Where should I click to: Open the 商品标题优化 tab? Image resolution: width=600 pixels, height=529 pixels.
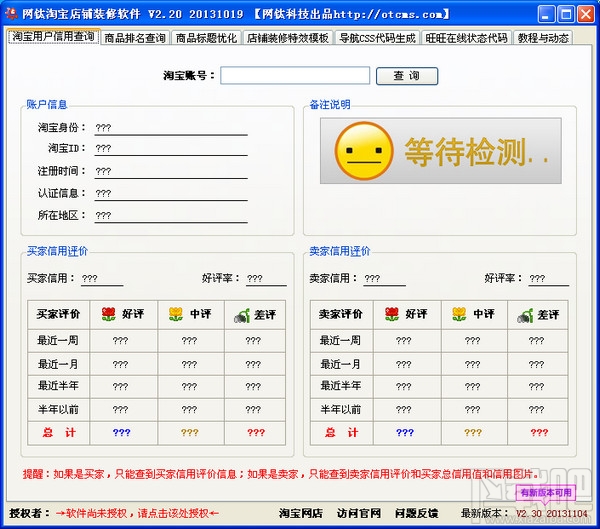click(x=206, y=38)
